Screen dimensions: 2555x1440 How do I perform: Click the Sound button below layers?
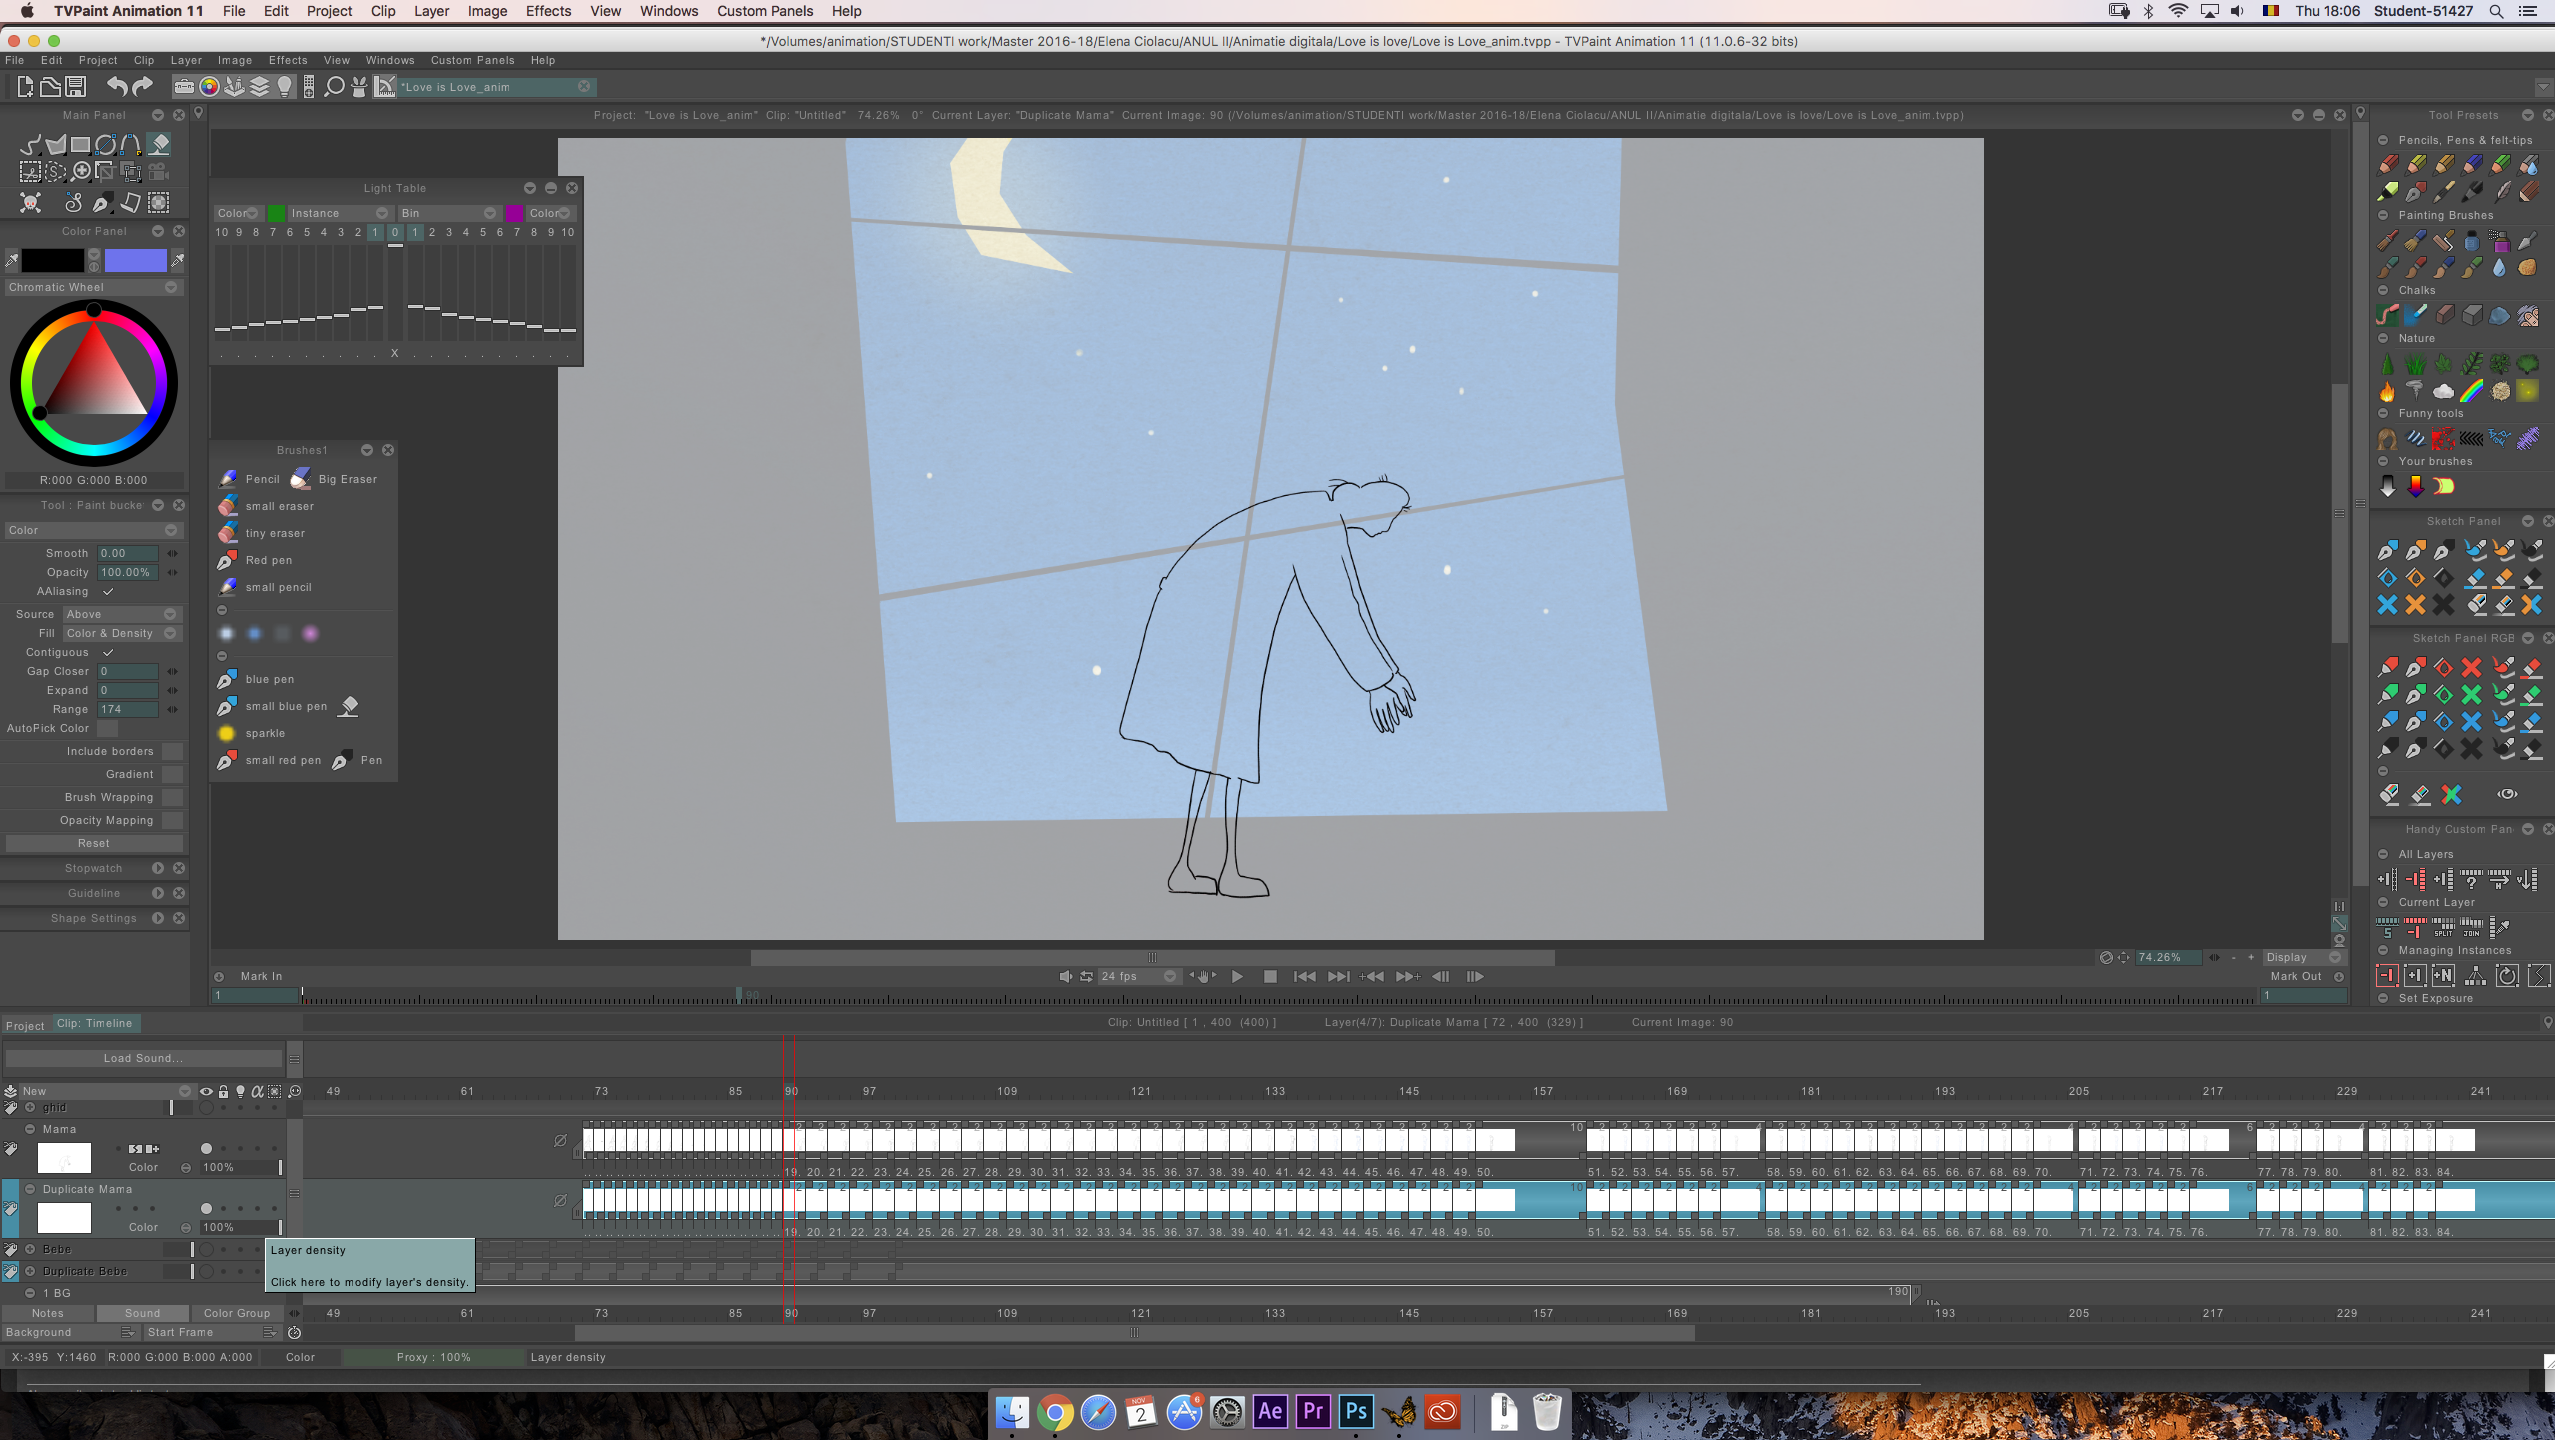coord(142,1314)
